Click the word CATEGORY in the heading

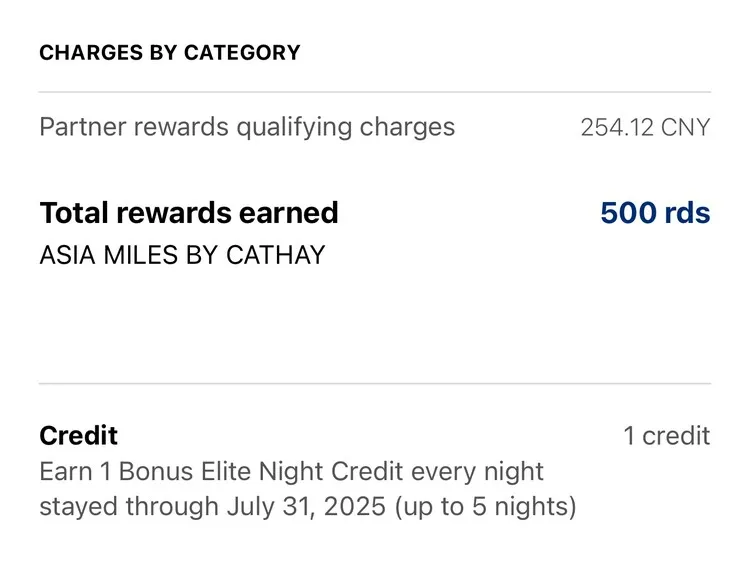pyautogui.click(x=242, y=53)
